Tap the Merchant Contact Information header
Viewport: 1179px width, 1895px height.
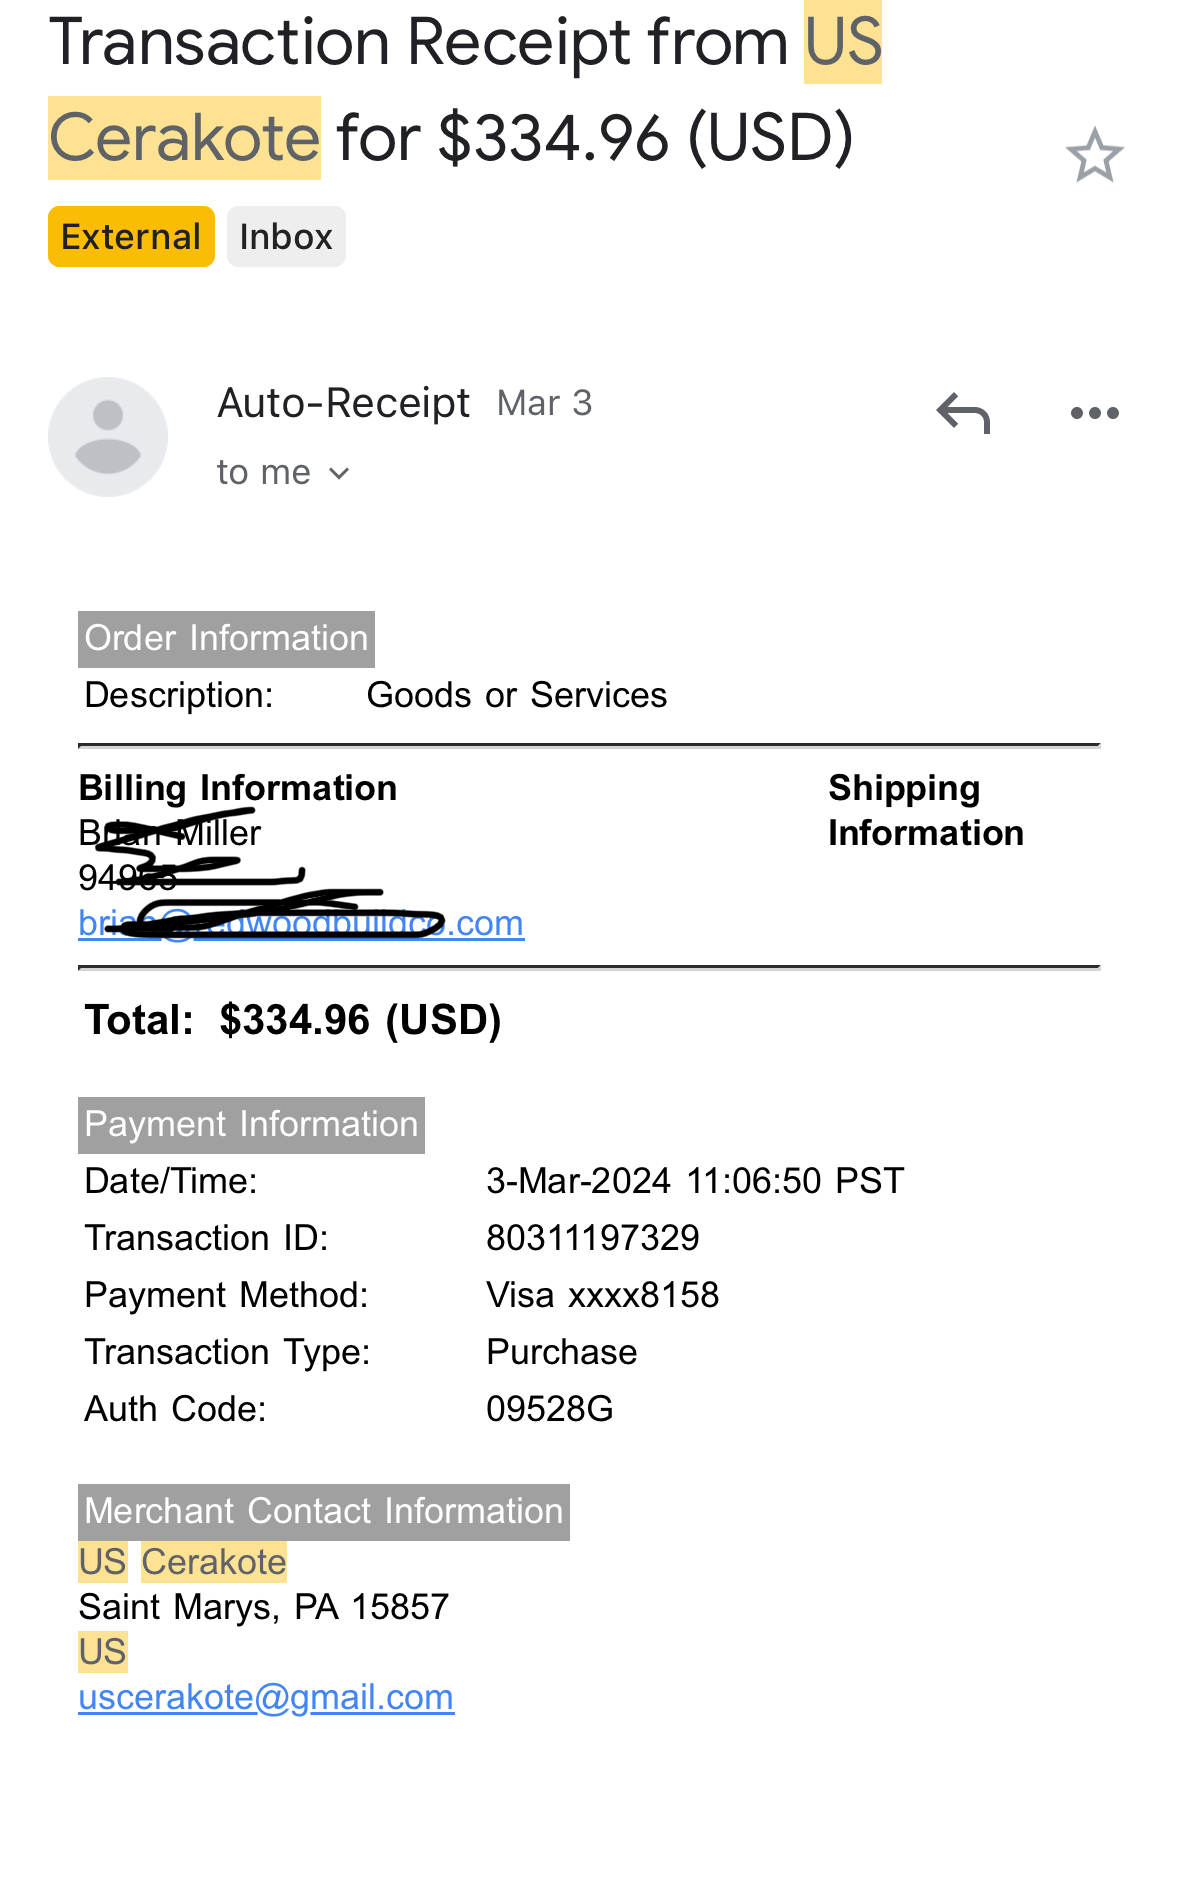pos(323,1511)
